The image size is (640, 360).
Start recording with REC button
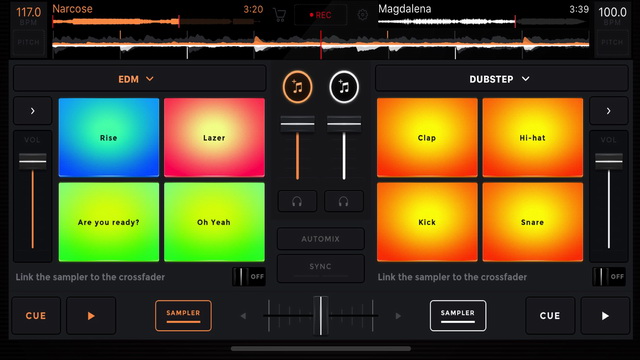(x=320, y=15)
